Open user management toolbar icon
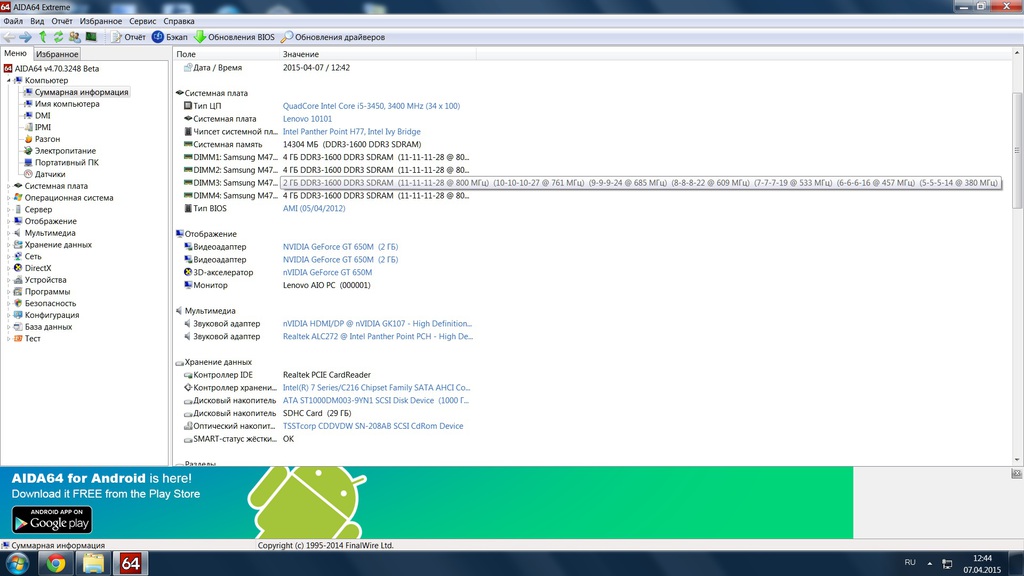This screenshot has width=1024, height=576. (x=74, y=37)
